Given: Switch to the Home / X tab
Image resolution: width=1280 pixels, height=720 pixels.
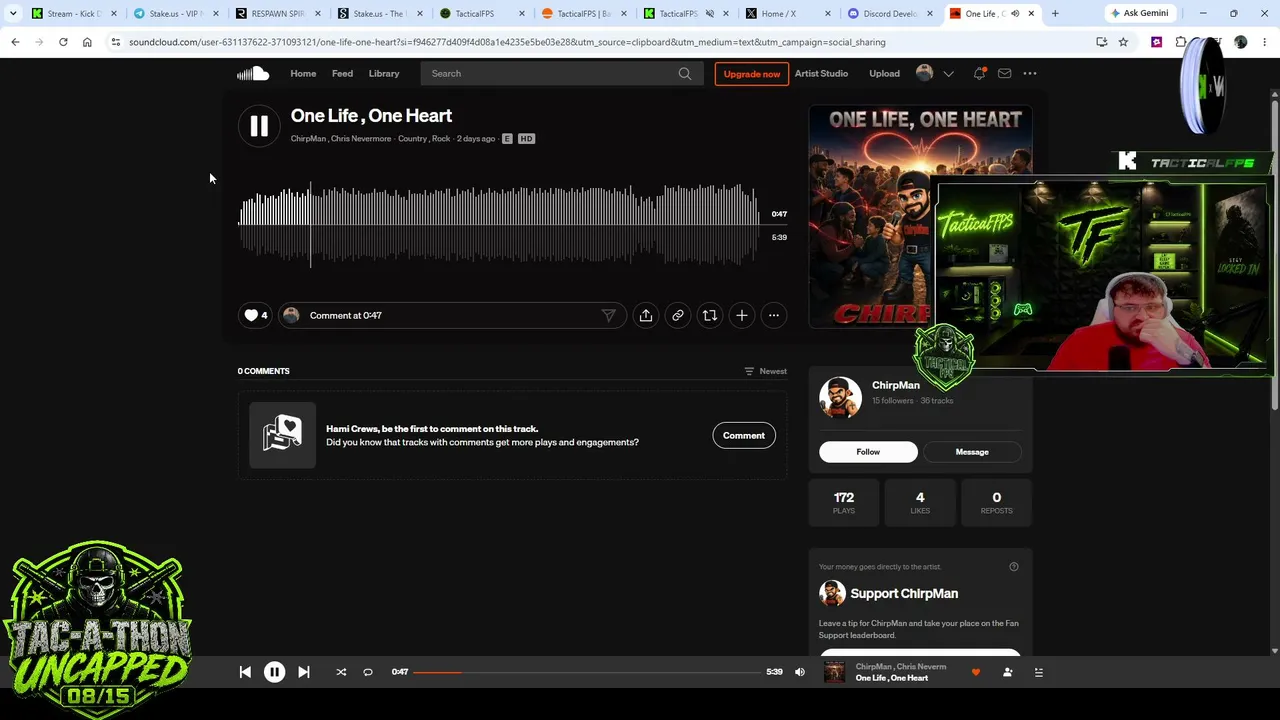Looking at the screenshot, I should (x=790, y=13).
